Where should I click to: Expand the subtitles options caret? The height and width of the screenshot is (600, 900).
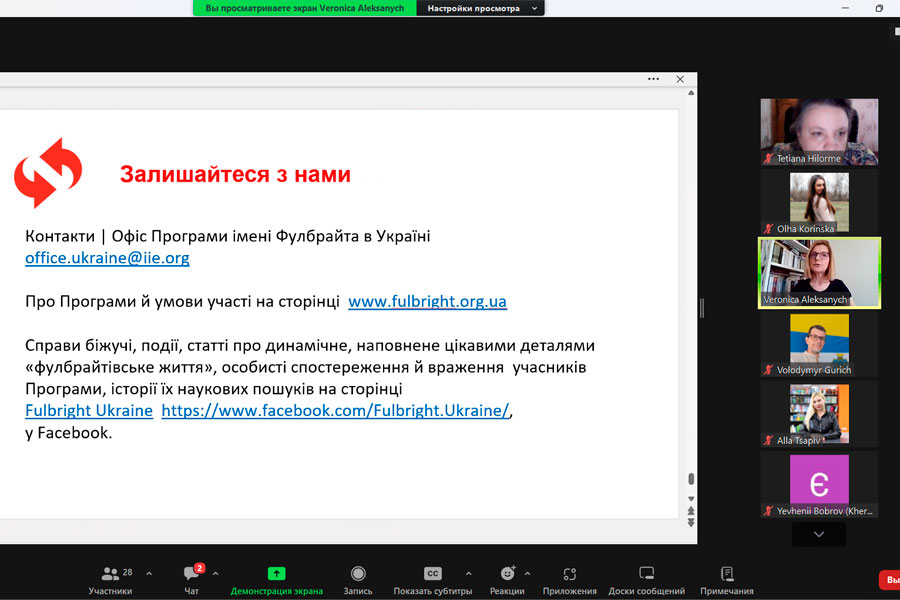(x=468, y=574)
